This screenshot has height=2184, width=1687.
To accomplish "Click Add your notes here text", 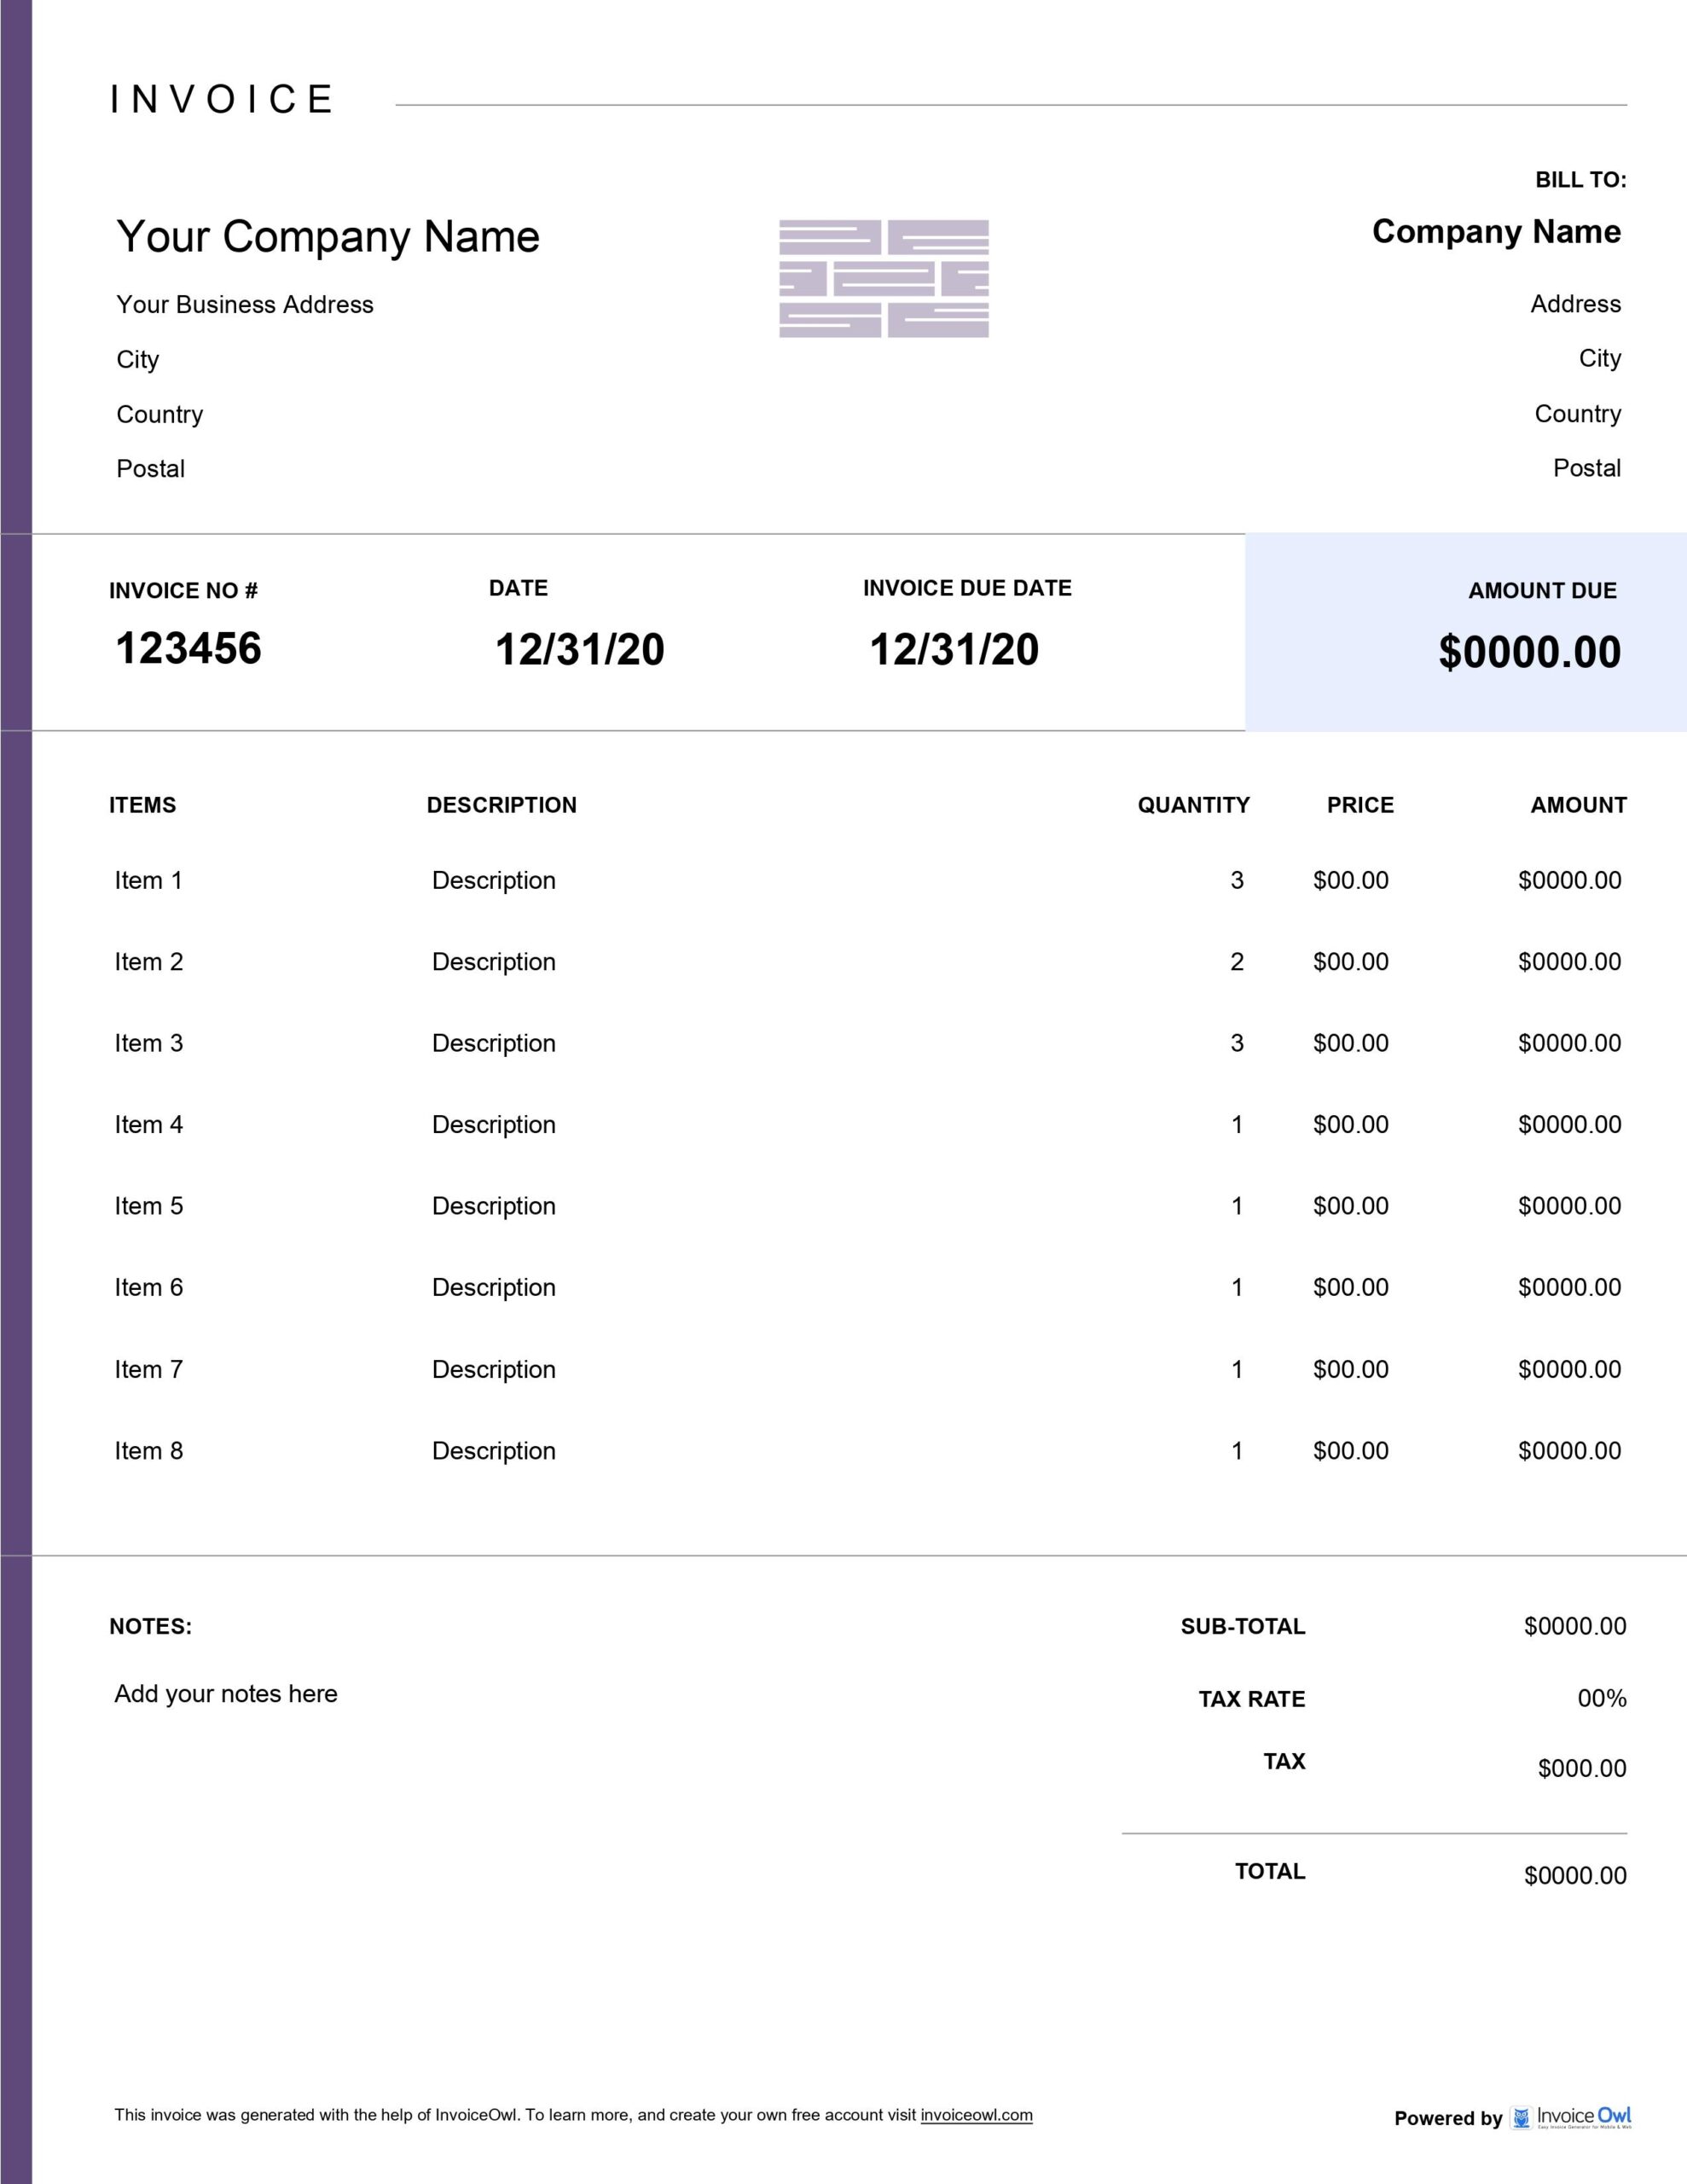I will click(226, 1693).
